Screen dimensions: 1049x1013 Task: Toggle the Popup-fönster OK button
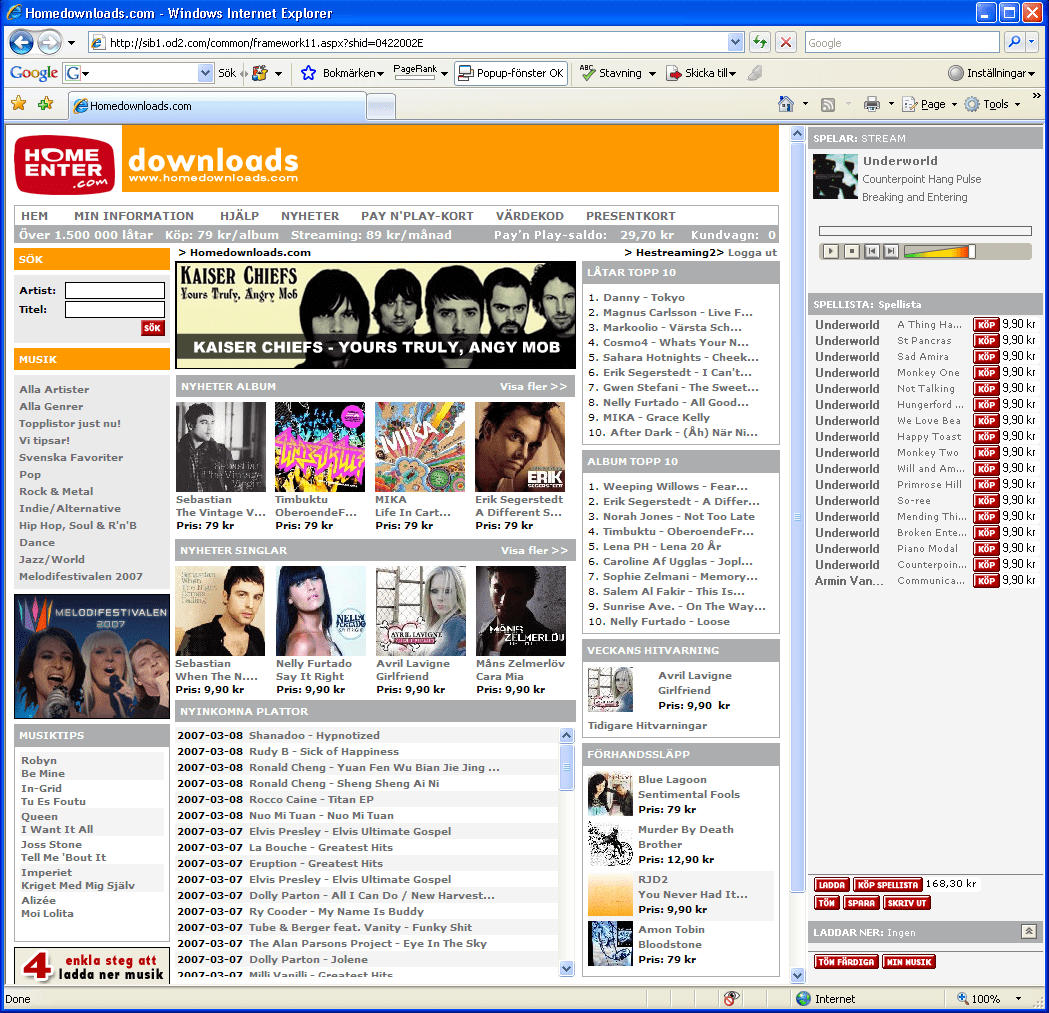coord(512,73)
